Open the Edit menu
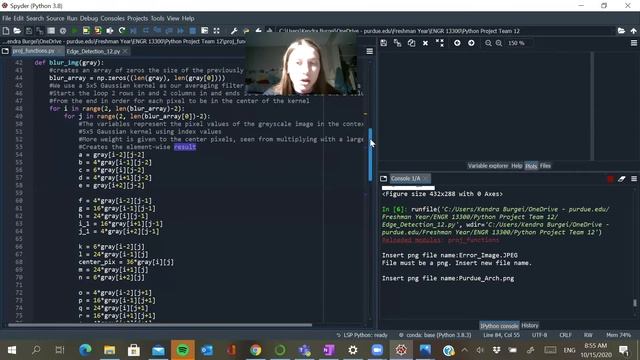 [18, 18]
